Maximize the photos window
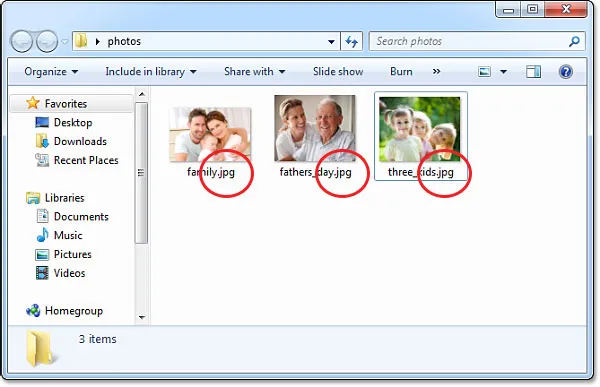Image resolution: width=600 pixels, height=387 pixels. [x=532, y=9]
